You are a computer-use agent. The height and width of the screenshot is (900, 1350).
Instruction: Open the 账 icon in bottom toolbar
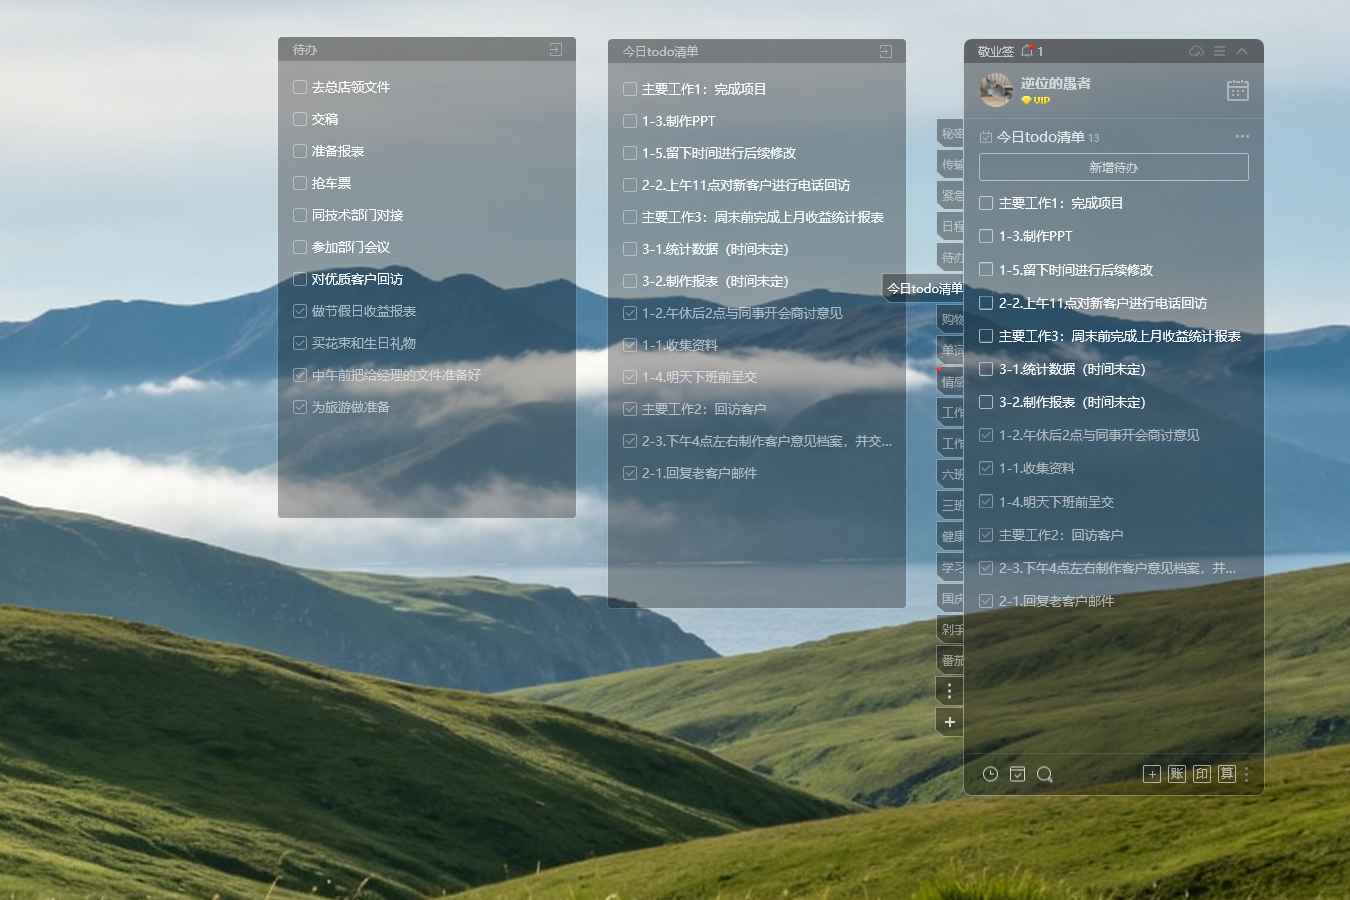click(1177, 774)
